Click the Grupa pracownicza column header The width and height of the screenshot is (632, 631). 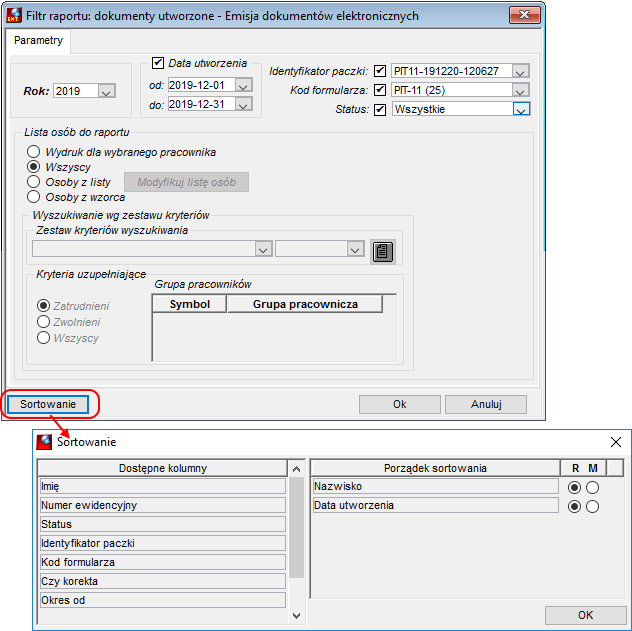[x=305, y=304]
